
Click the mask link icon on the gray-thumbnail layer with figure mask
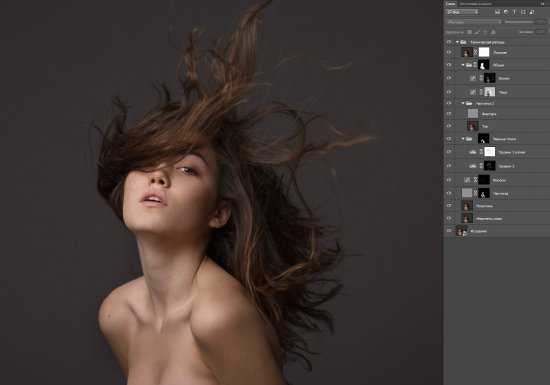click(476, 193)
